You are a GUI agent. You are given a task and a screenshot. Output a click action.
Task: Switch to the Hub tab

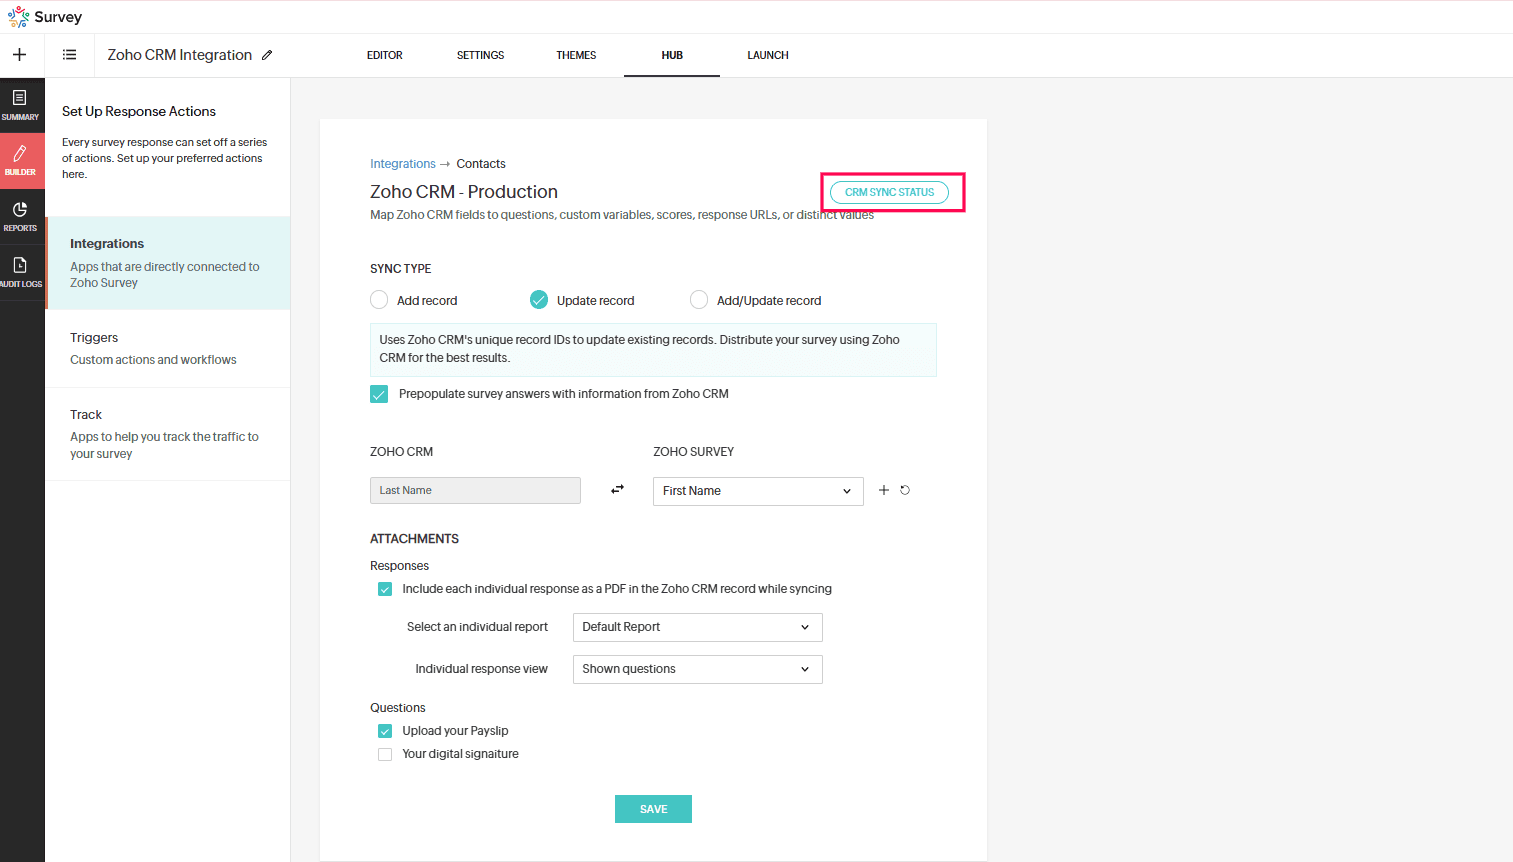(672, 55)
